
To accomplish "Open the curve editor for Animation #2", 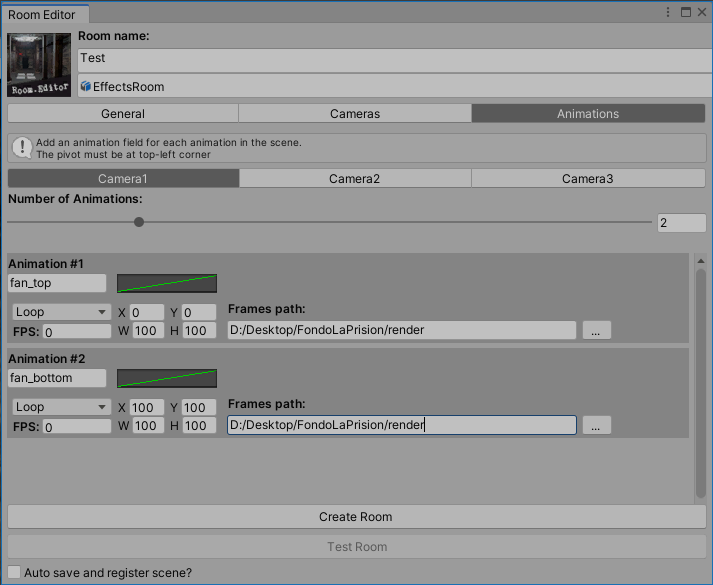I will pos(167,378).
